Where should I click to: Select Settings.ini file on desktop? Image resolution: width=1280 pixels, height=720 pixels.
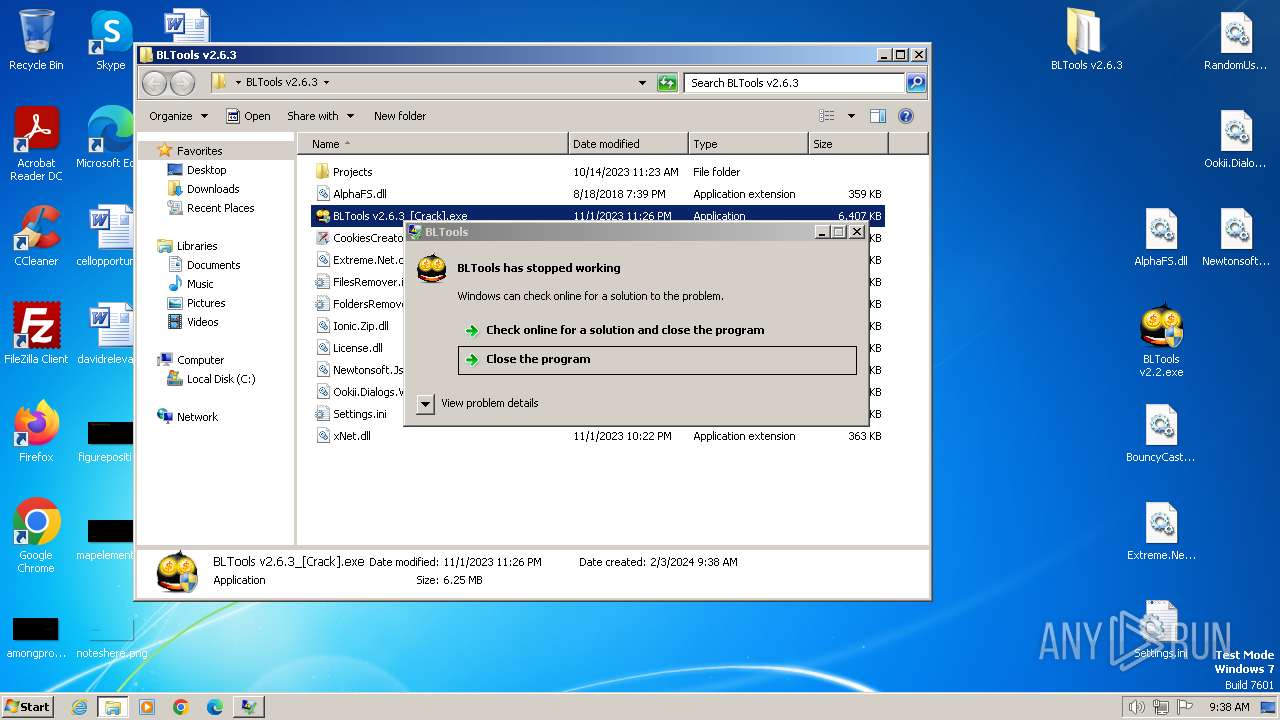pos(1161,631)
